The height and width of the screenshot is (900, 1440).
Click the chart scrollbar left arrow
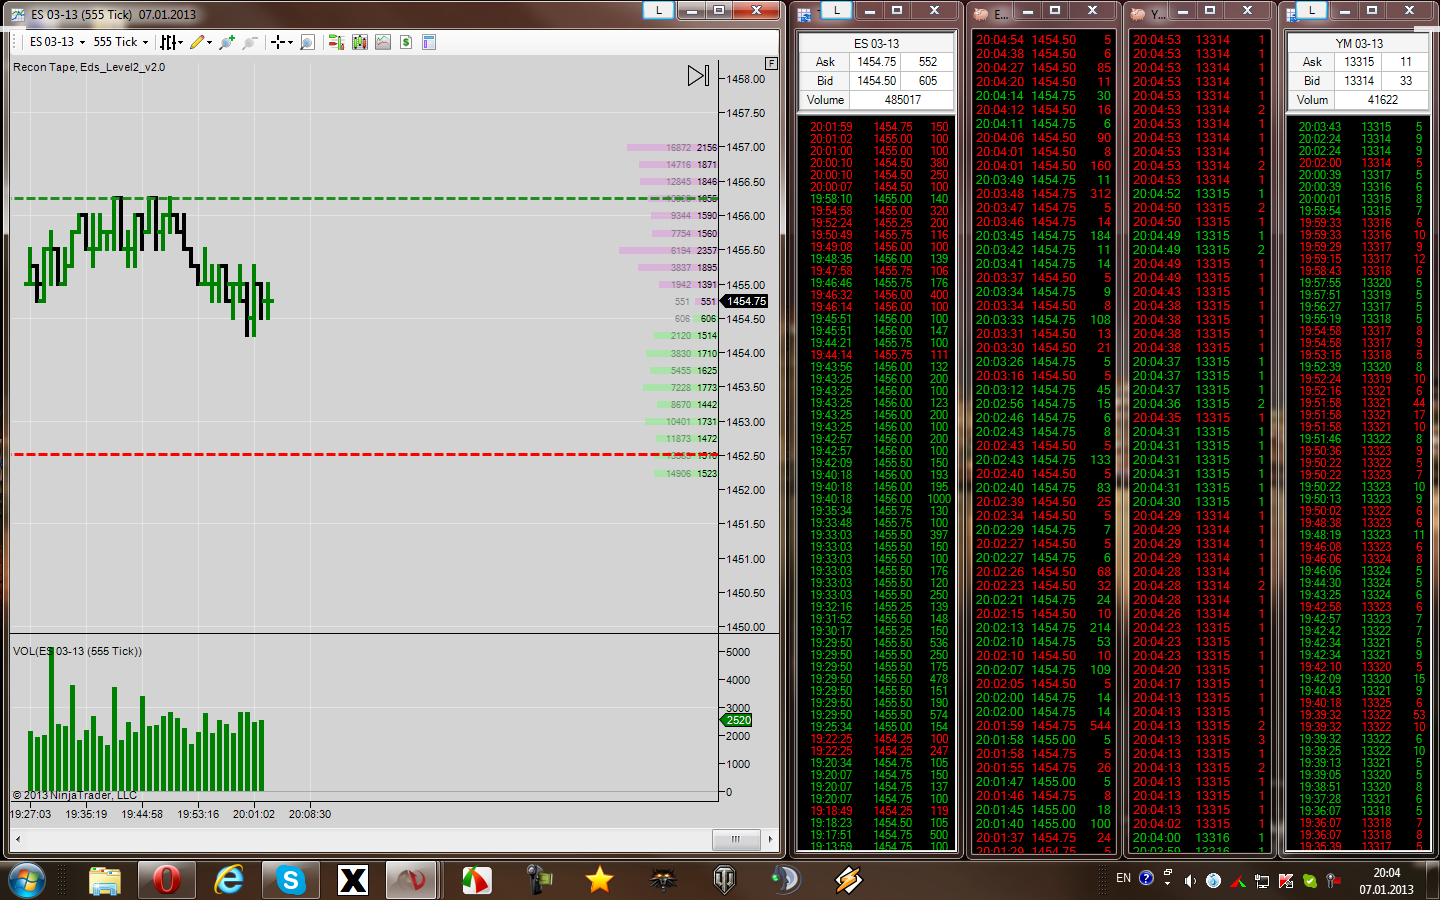coord(17,839)
